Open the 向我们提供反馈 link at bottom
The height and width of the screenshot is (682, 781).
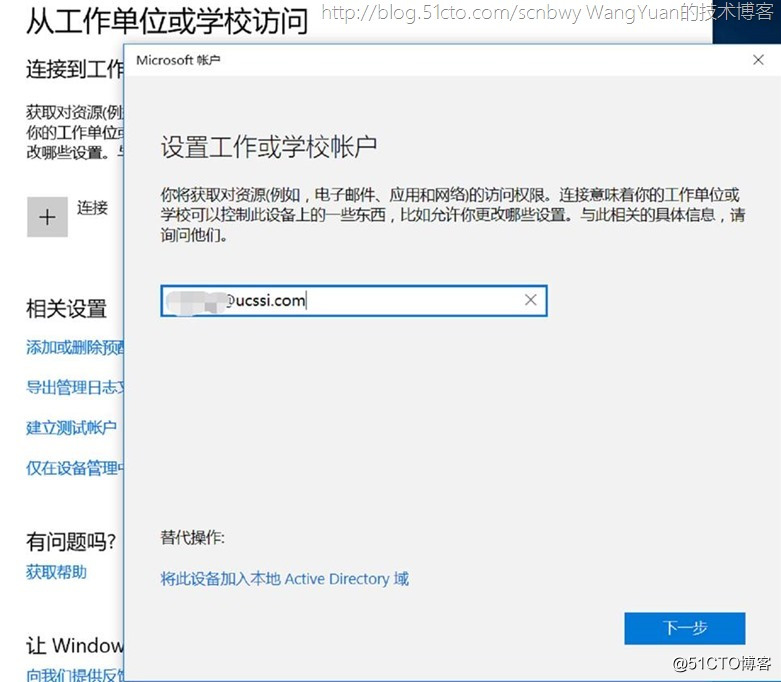coord(75,675)
